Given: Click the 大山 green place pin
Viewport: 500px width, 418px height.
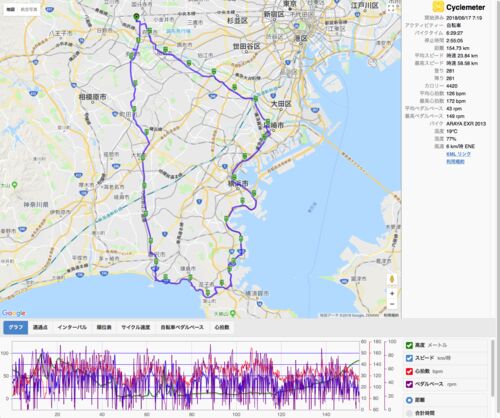Looking at the screenshot, I should click(x=14, y=184).
